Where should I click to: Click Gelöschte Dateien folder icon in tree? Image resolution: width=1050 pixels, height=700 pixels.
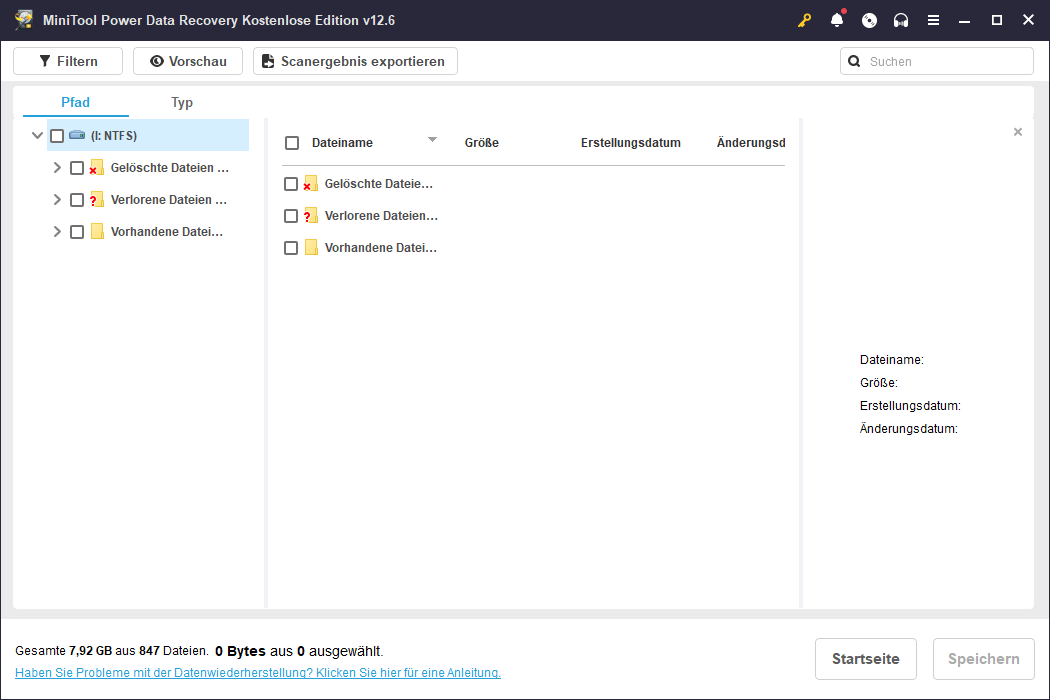point(96,167)
